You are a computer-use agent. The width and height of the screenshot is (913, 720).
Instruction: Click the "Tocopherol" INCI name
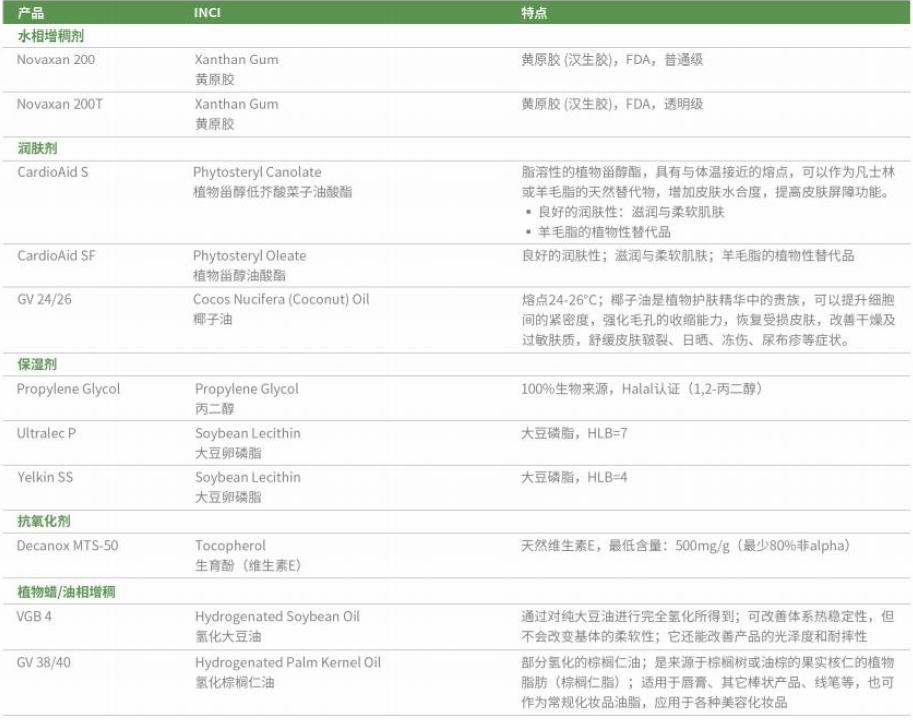[x=230, y=546]
